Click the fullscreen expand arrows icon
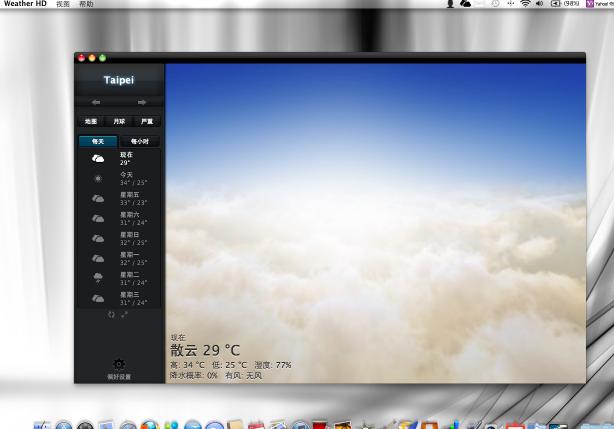614x429 pixels. (x=125, y=314)
